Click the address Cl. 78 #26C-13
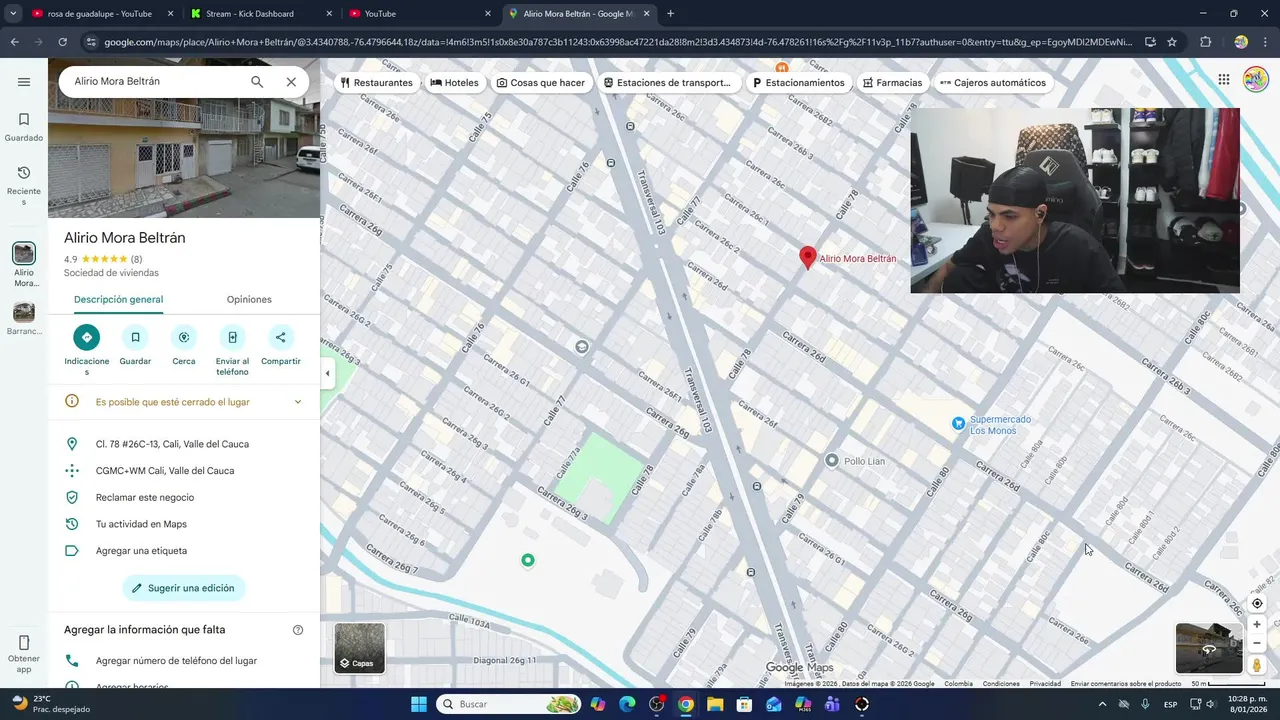 click(172, 444)
